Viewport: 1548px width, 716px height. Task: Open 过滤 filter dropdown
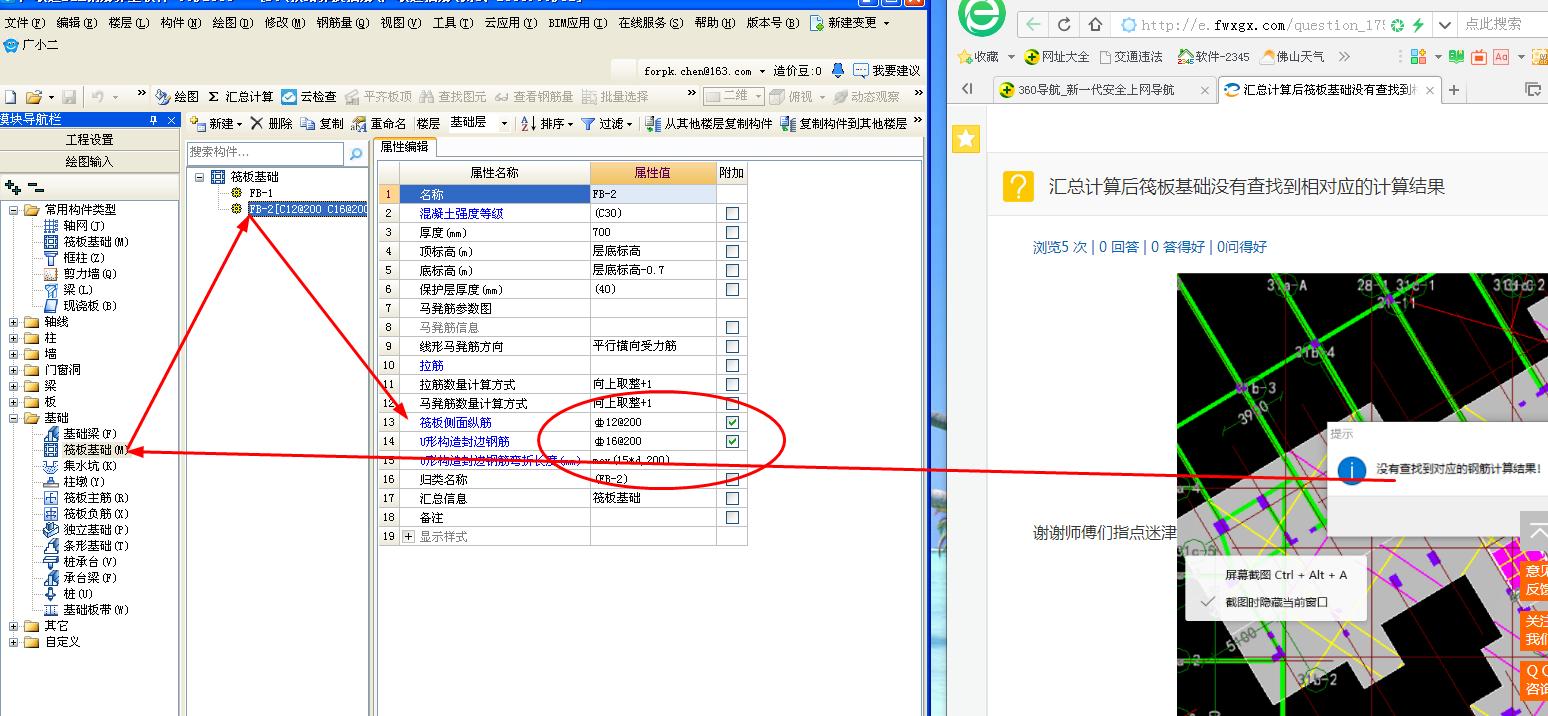click(x=629, y=124)
